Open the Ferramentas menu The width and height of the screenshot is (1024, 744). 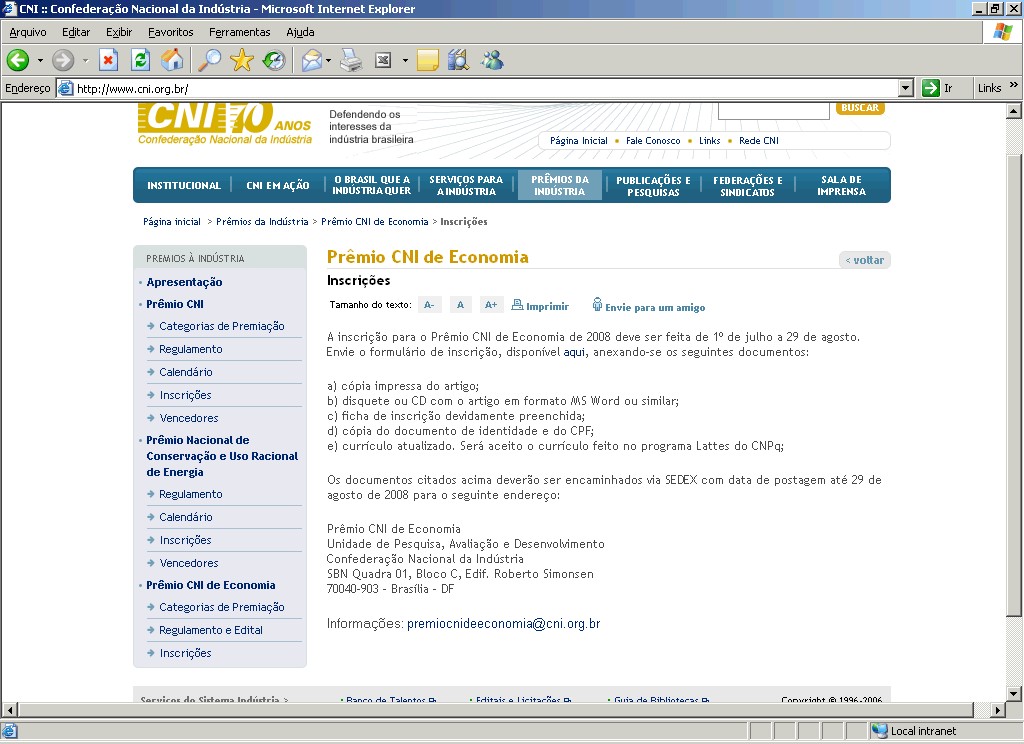240,32
